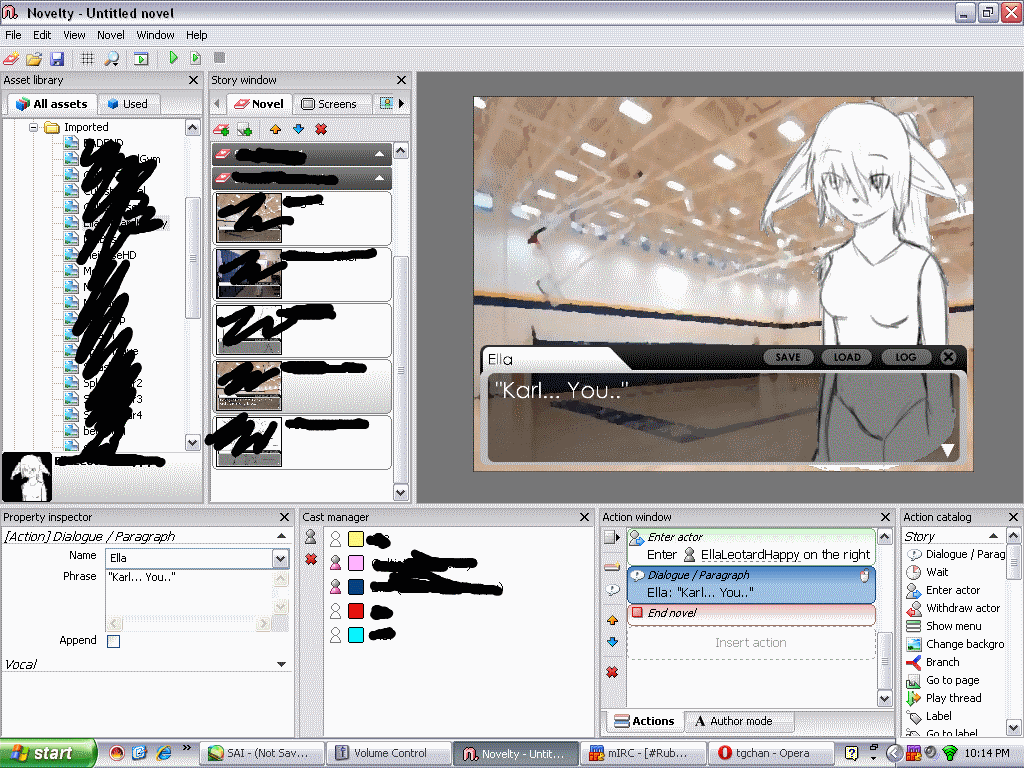
Task: Click the Insert action placeholder area
Action: [x=750, y=643]
